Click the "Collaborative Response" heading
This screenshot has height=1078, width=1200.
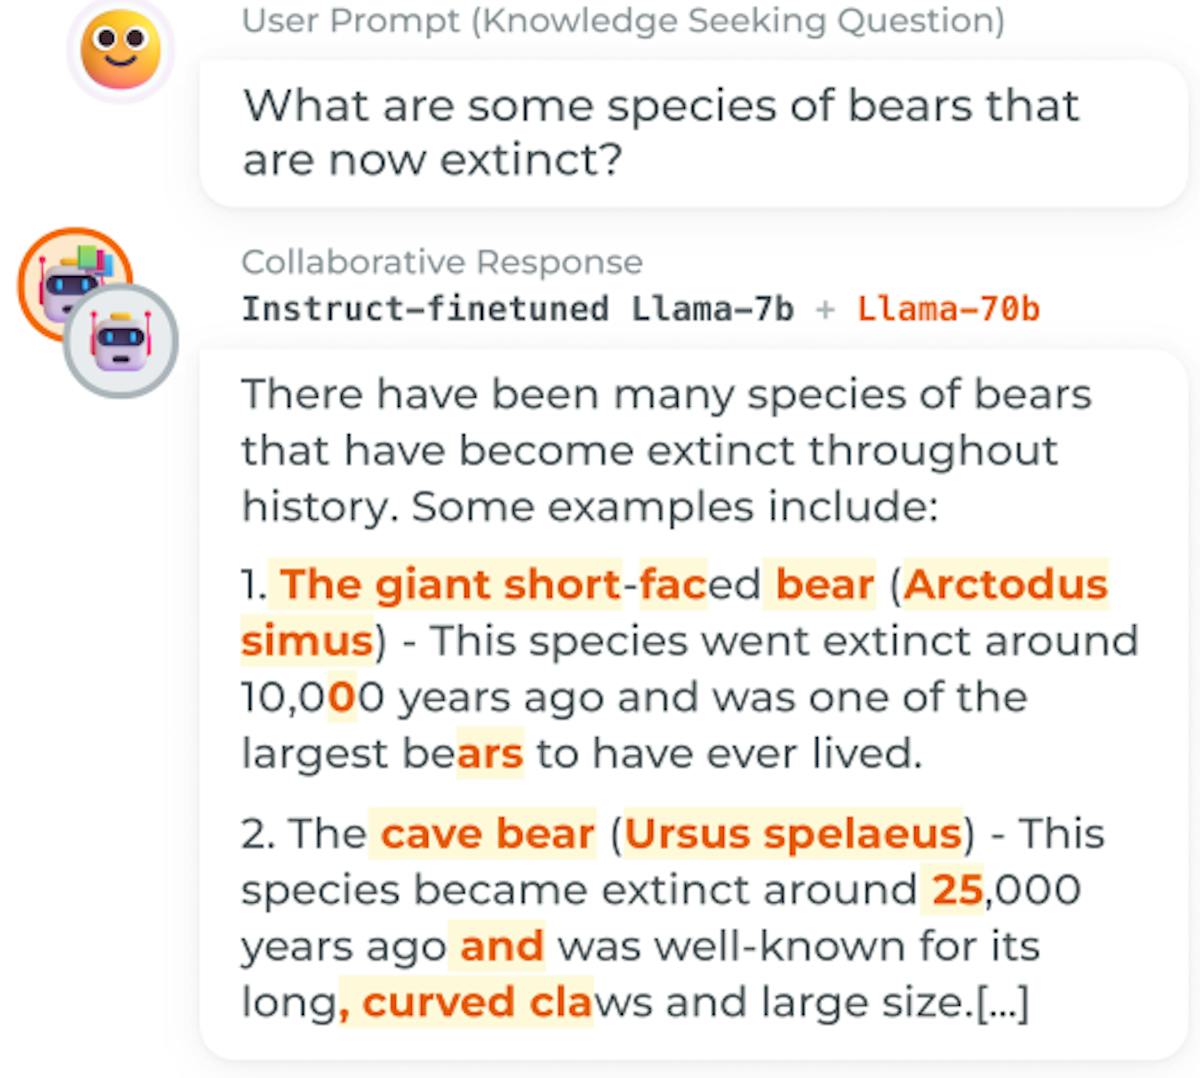(x=442, y=262)
